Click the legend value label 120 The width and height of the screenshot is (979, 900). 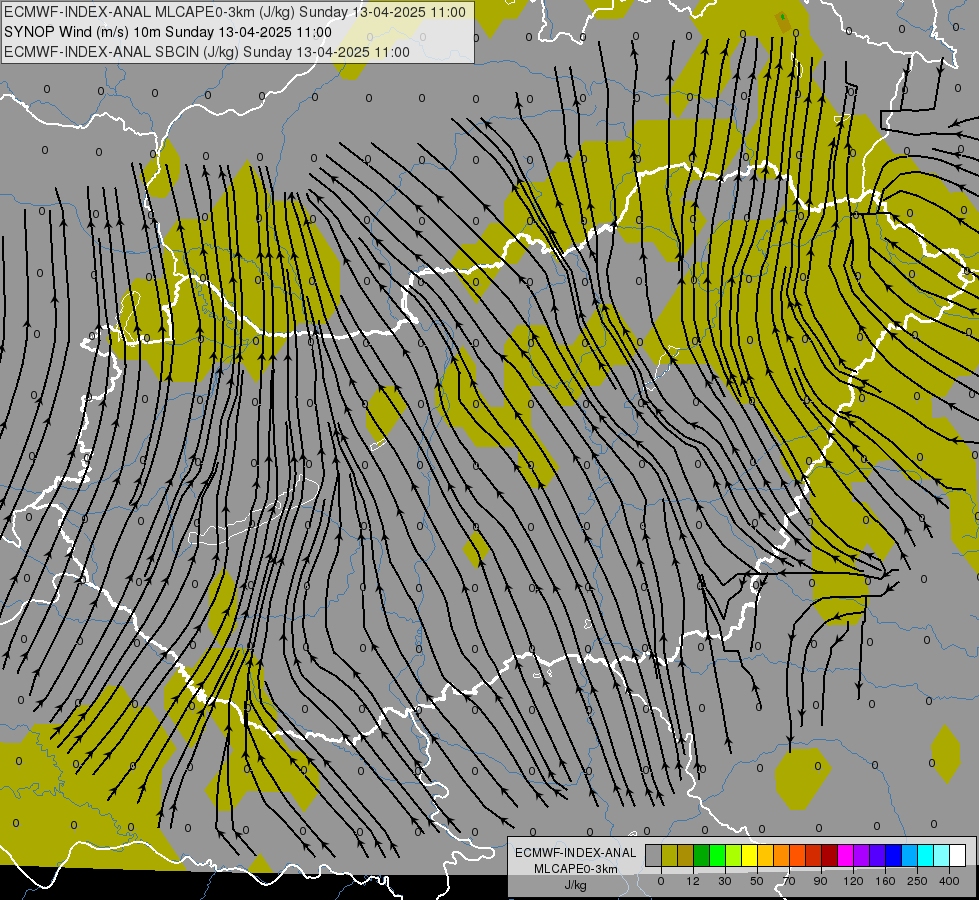coord(854,881)
